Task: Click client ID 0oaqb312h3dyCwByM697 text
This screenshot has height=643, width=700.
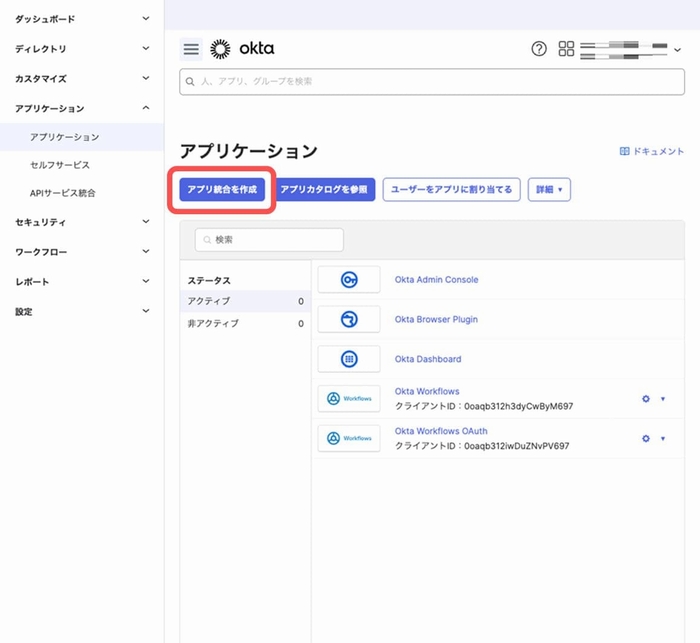Action: (518, 406)
